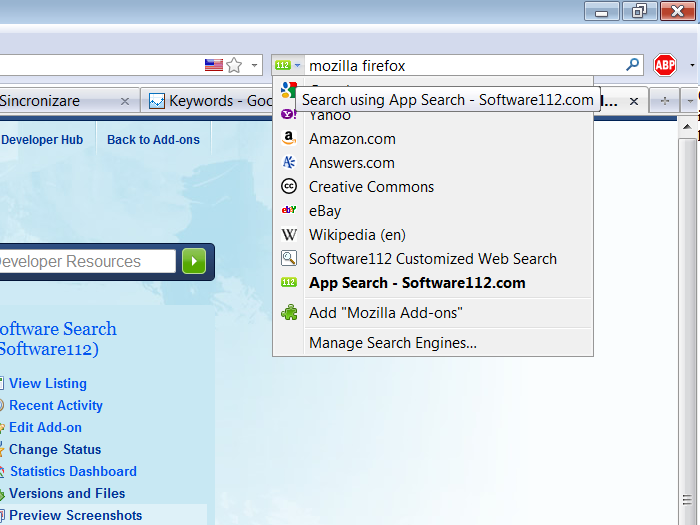Open the address bar history dropdown arrow
700x525 pixels.
(254, 65)
